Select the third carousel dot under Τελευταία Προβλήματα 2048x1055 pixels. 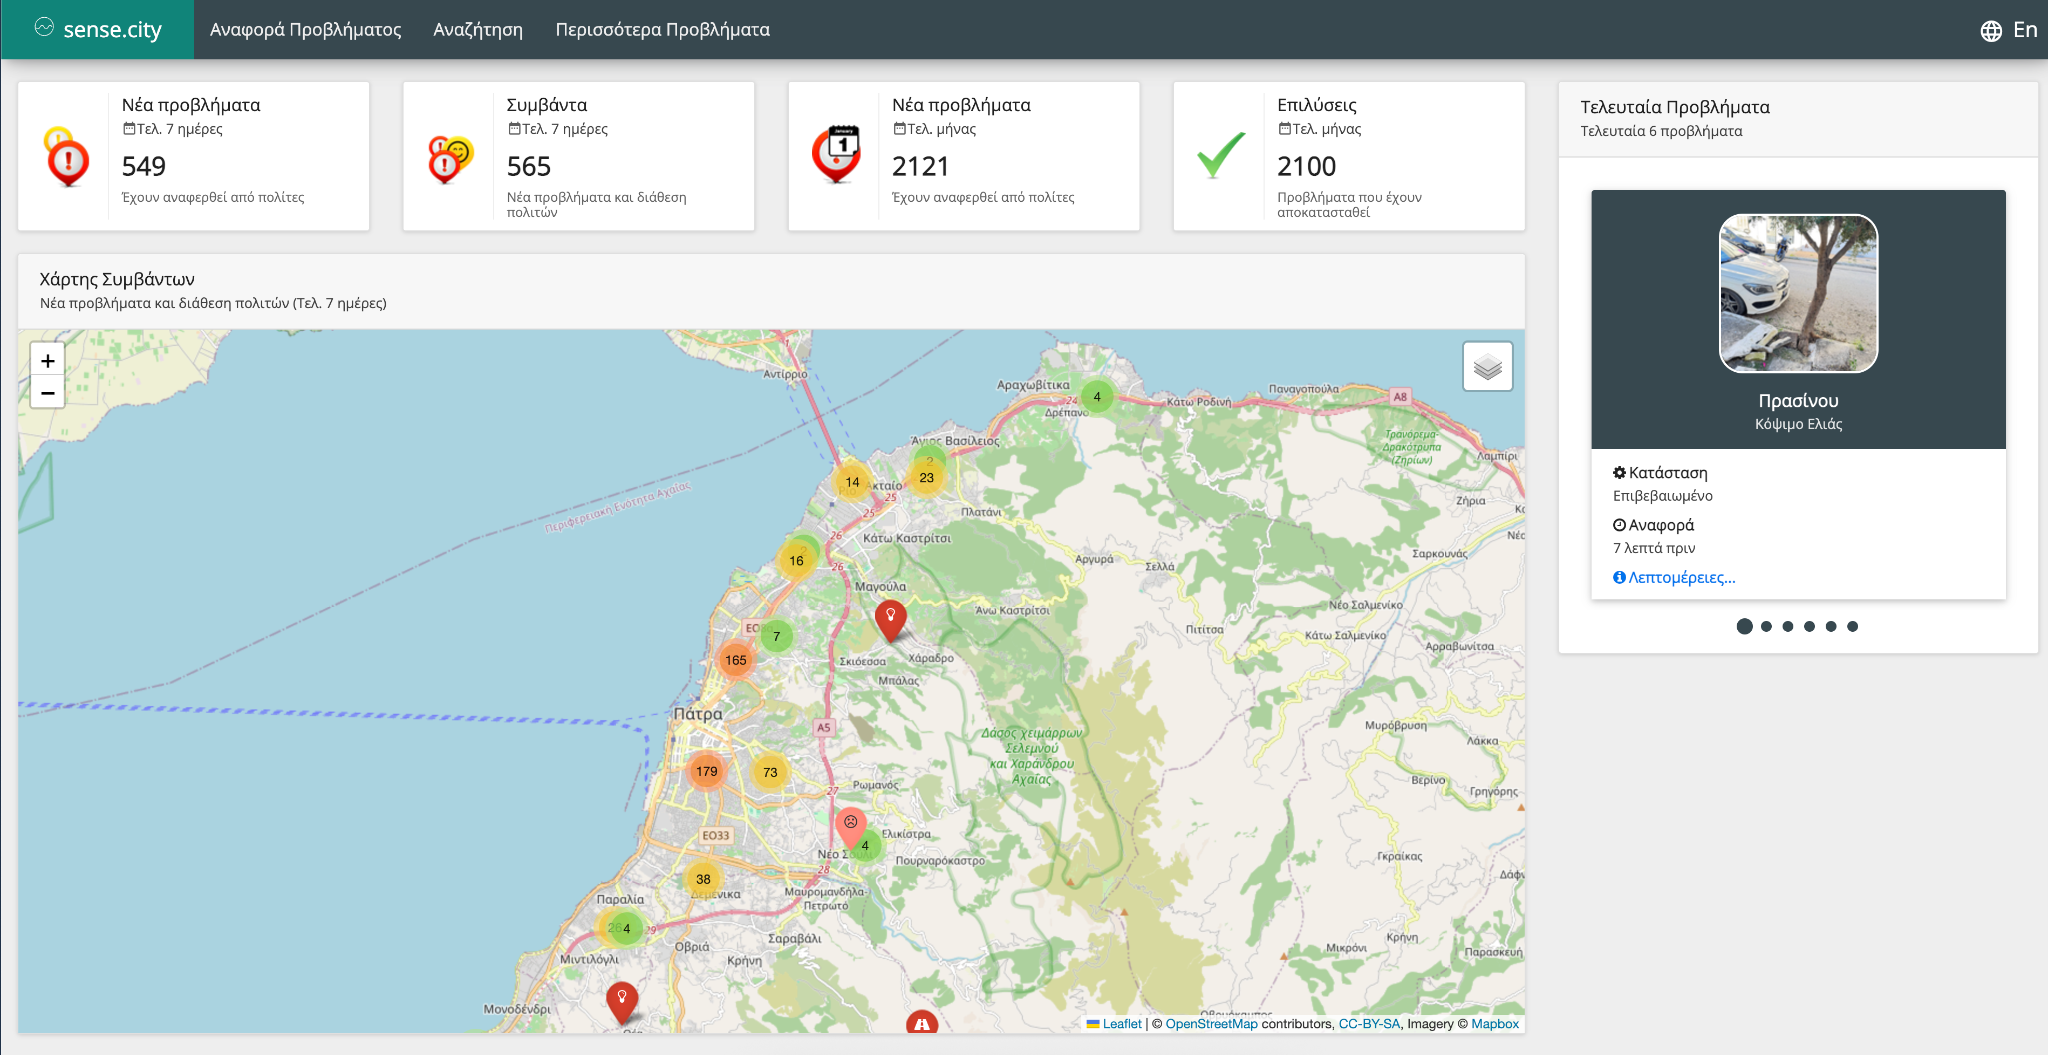point(1788,626)
